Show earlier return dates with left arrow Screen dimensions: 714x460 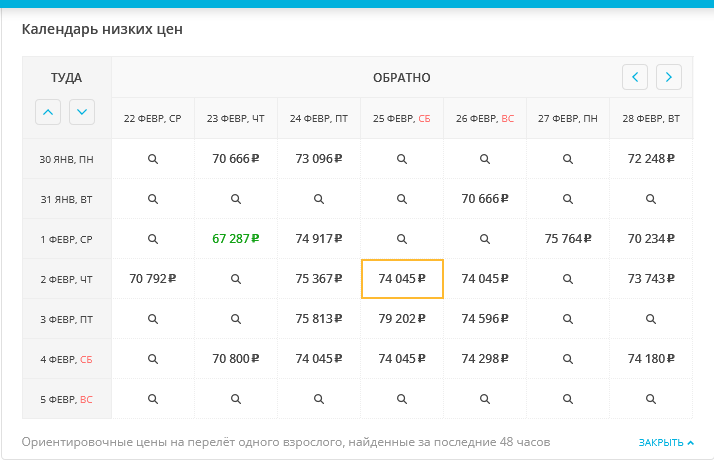(635, 77)
